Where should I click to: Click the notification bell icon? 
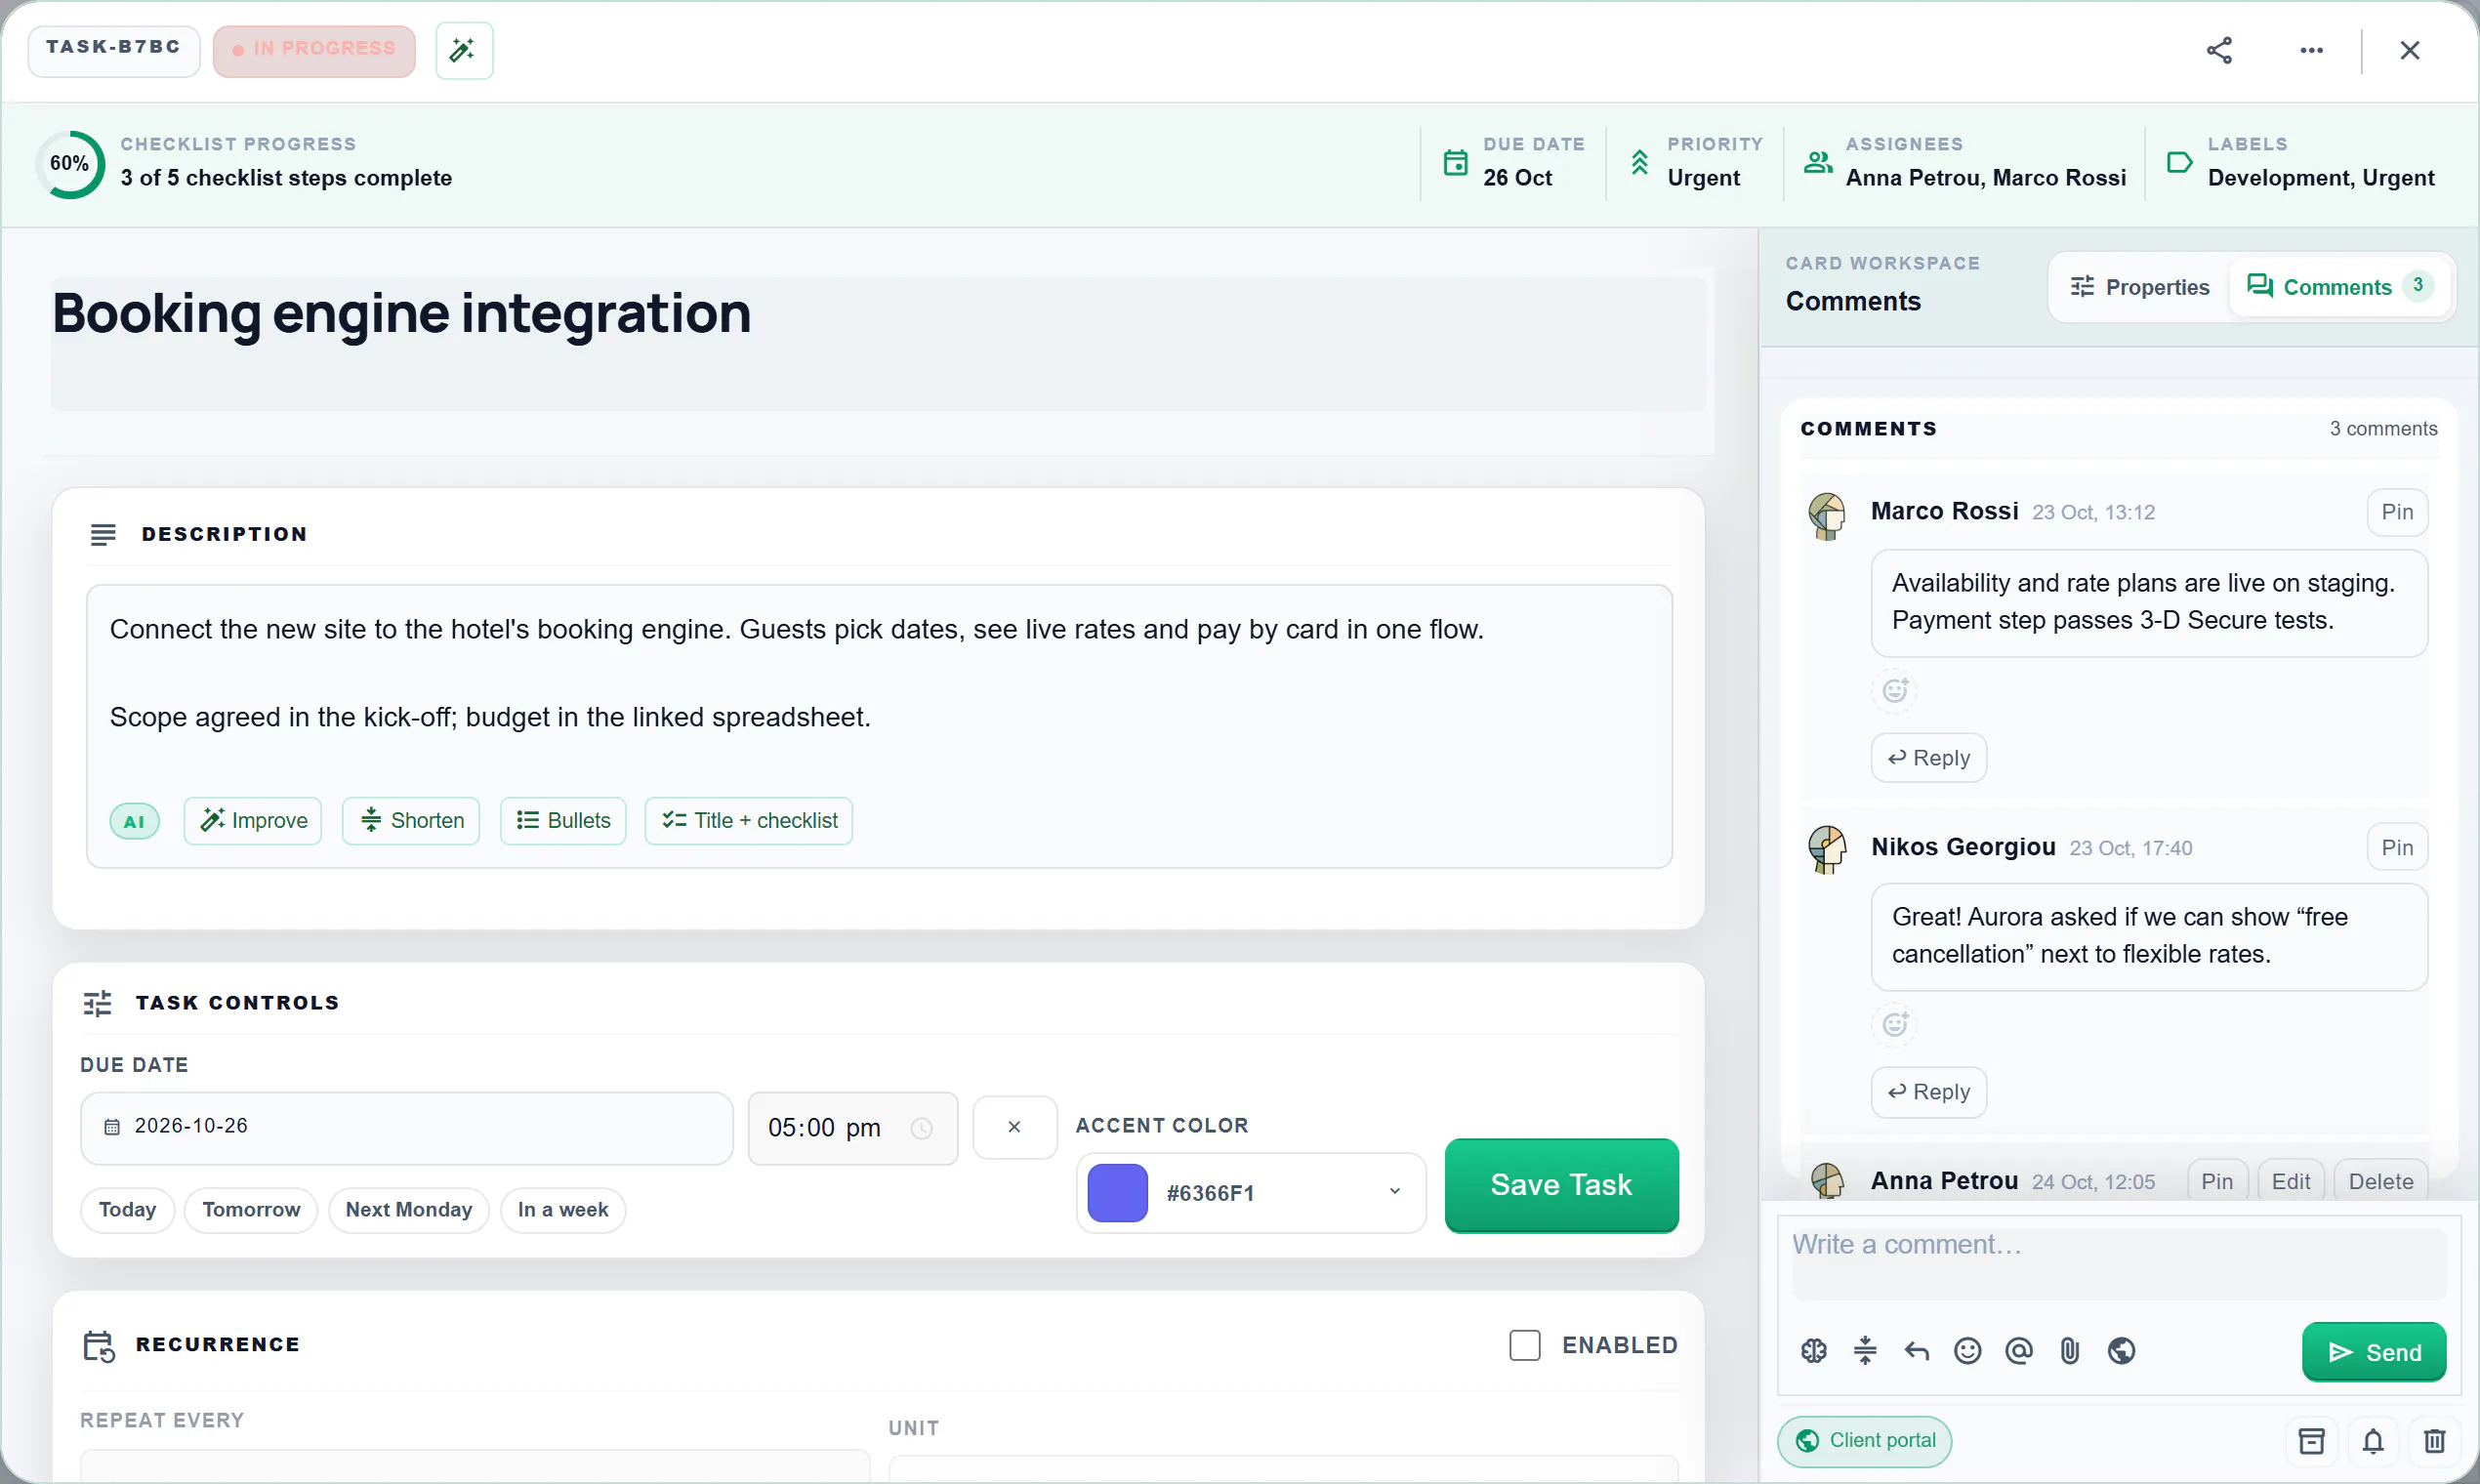(2373, 1441)
